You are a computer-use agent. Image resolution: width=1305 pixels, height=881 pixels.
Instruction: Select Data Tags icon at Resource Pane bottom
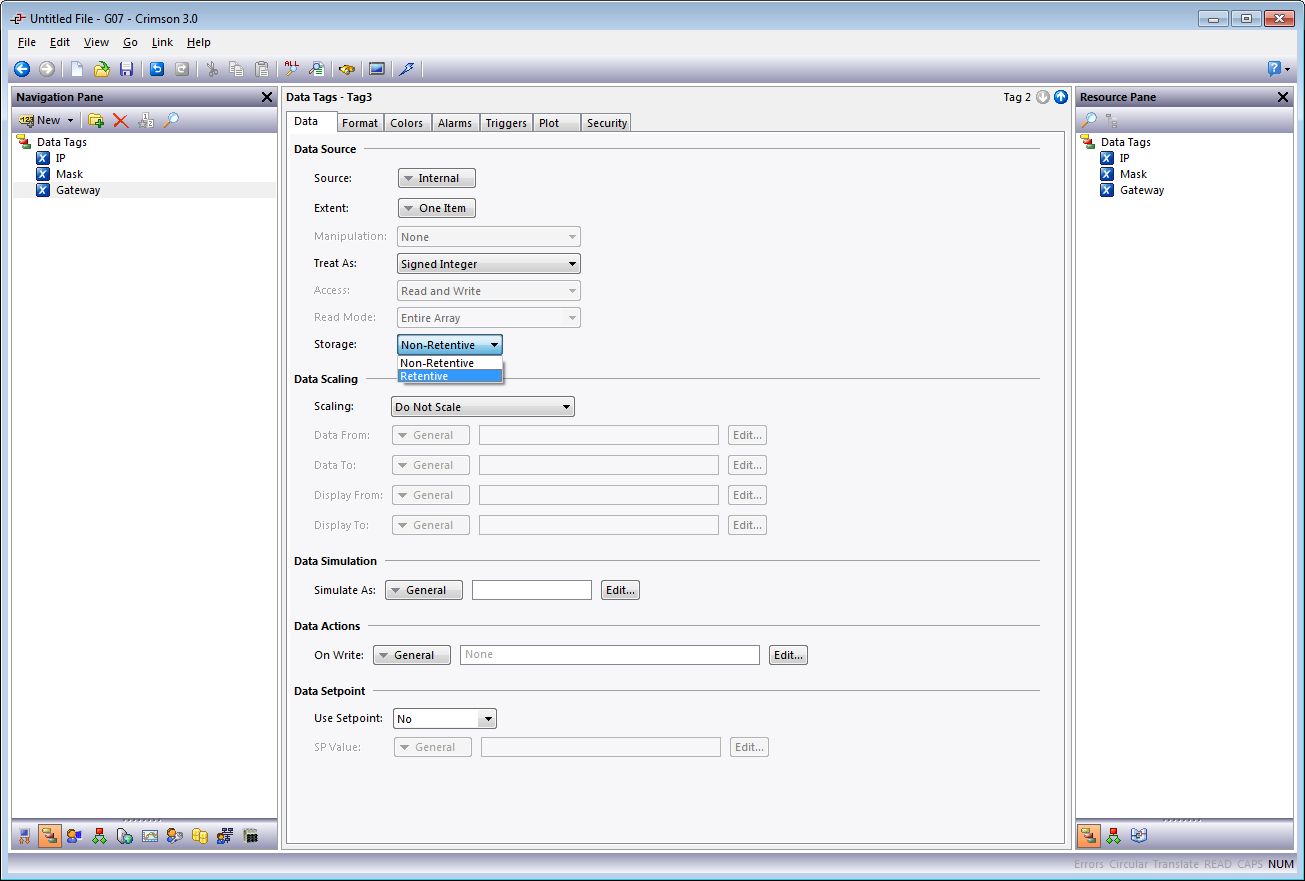pyautogui.click(x=1089, y=835)
